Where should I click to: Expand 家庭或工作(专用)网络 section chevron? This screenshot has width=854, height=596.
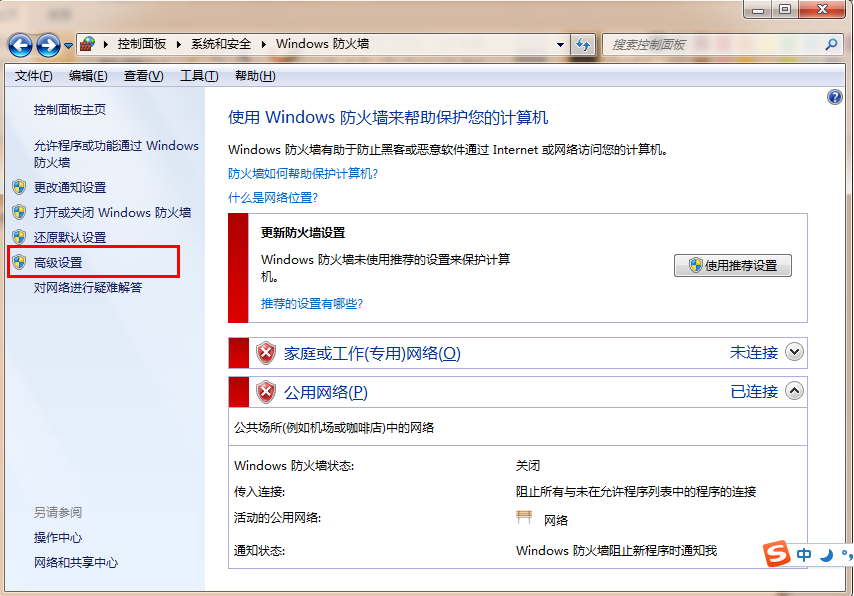(x=794, y=352)
